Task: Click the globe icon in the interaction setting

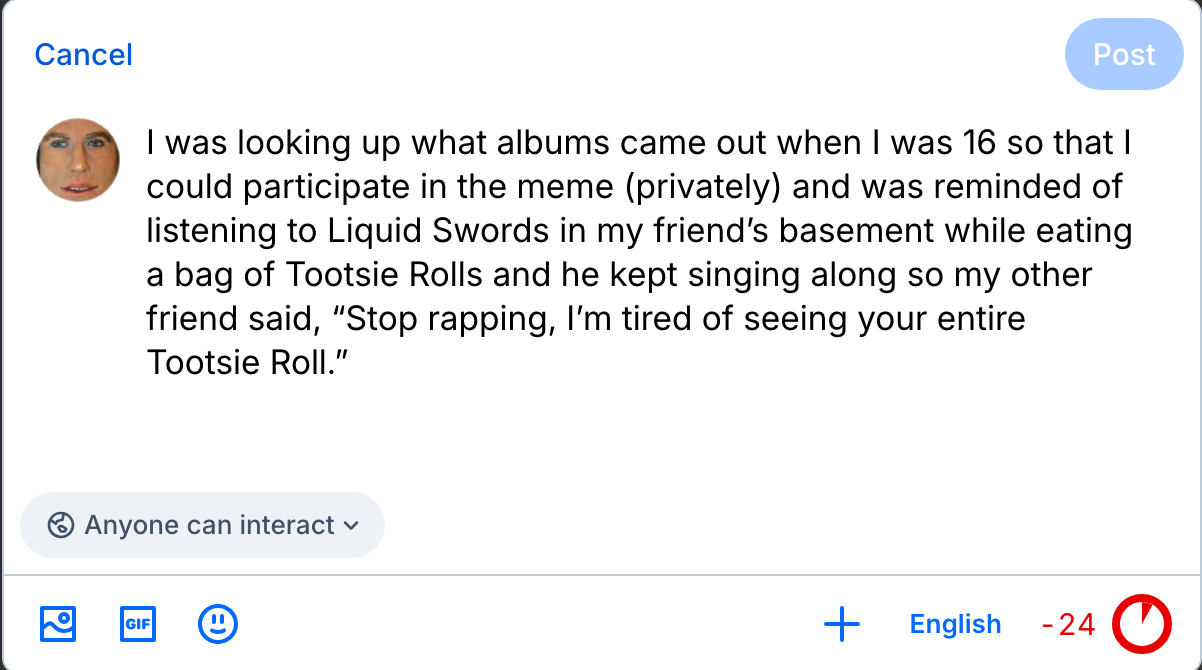Action: tap(61, 525)
